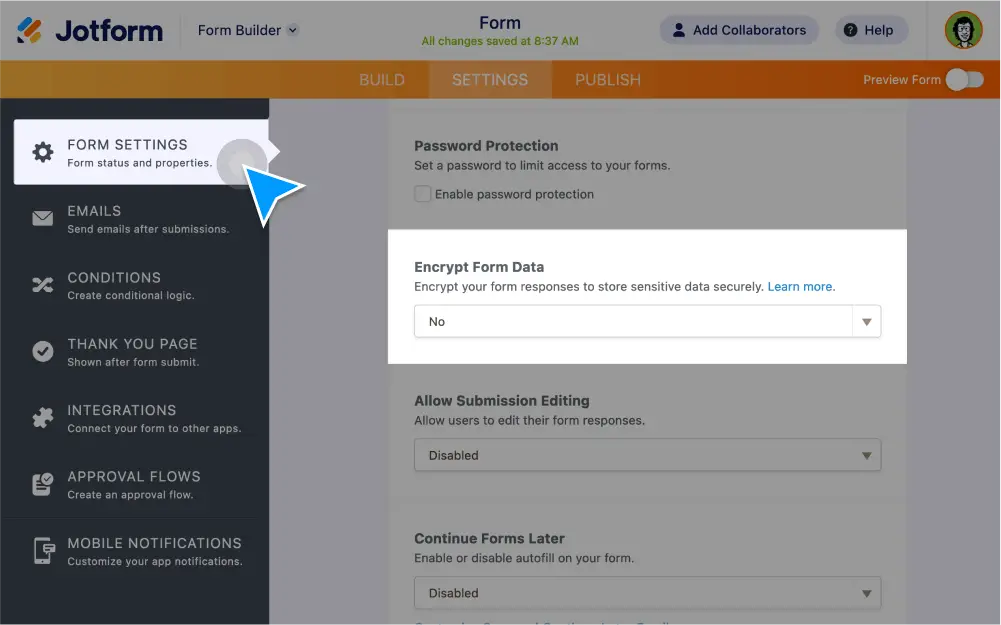This screenshot has height=625, width=1001.
Task: Open Form Settings via the gear icon
Action: tap(42, 151)
